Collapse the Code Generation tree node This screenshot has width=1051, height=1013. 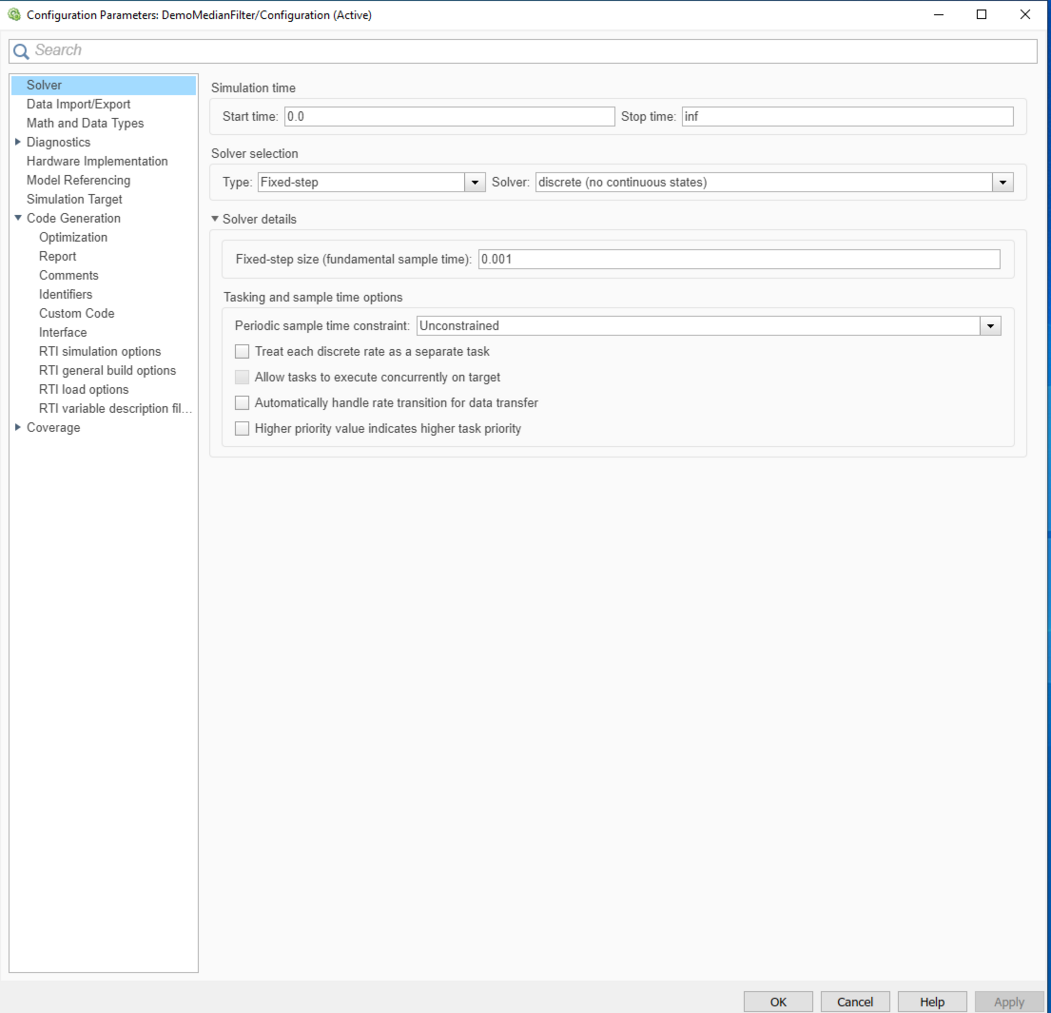click(18, 218)
